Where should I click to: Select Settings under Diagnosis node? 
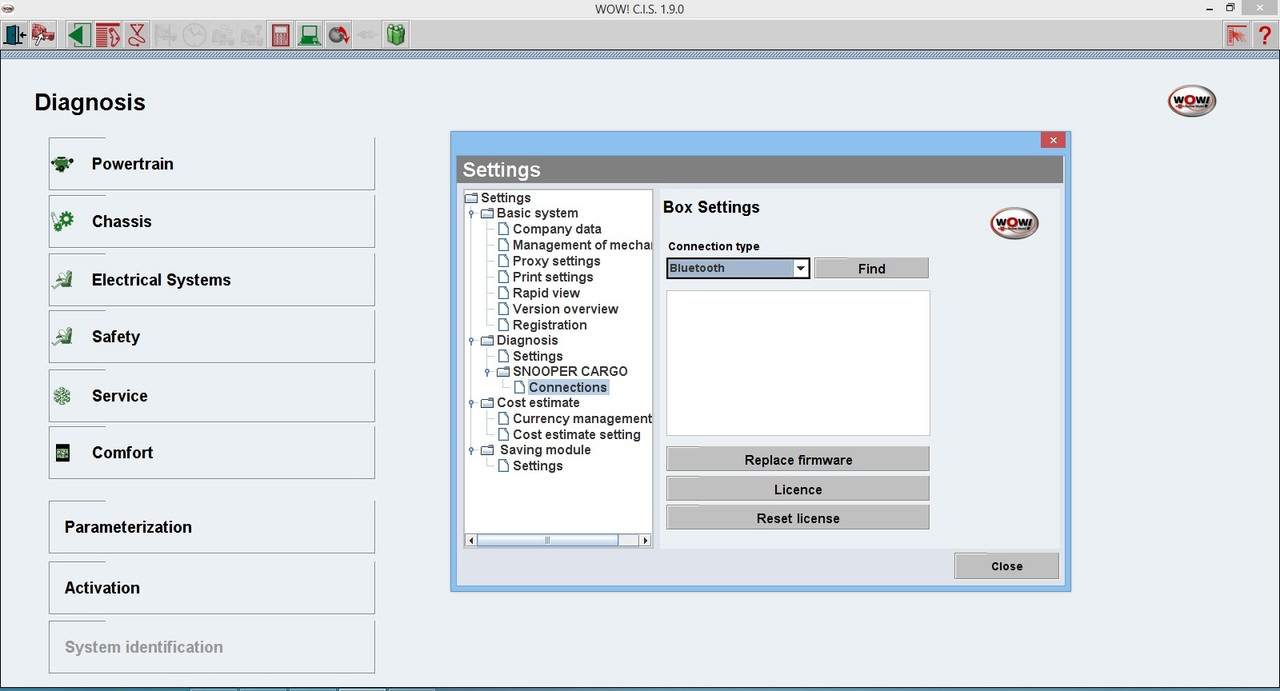[x=537, y=356]
